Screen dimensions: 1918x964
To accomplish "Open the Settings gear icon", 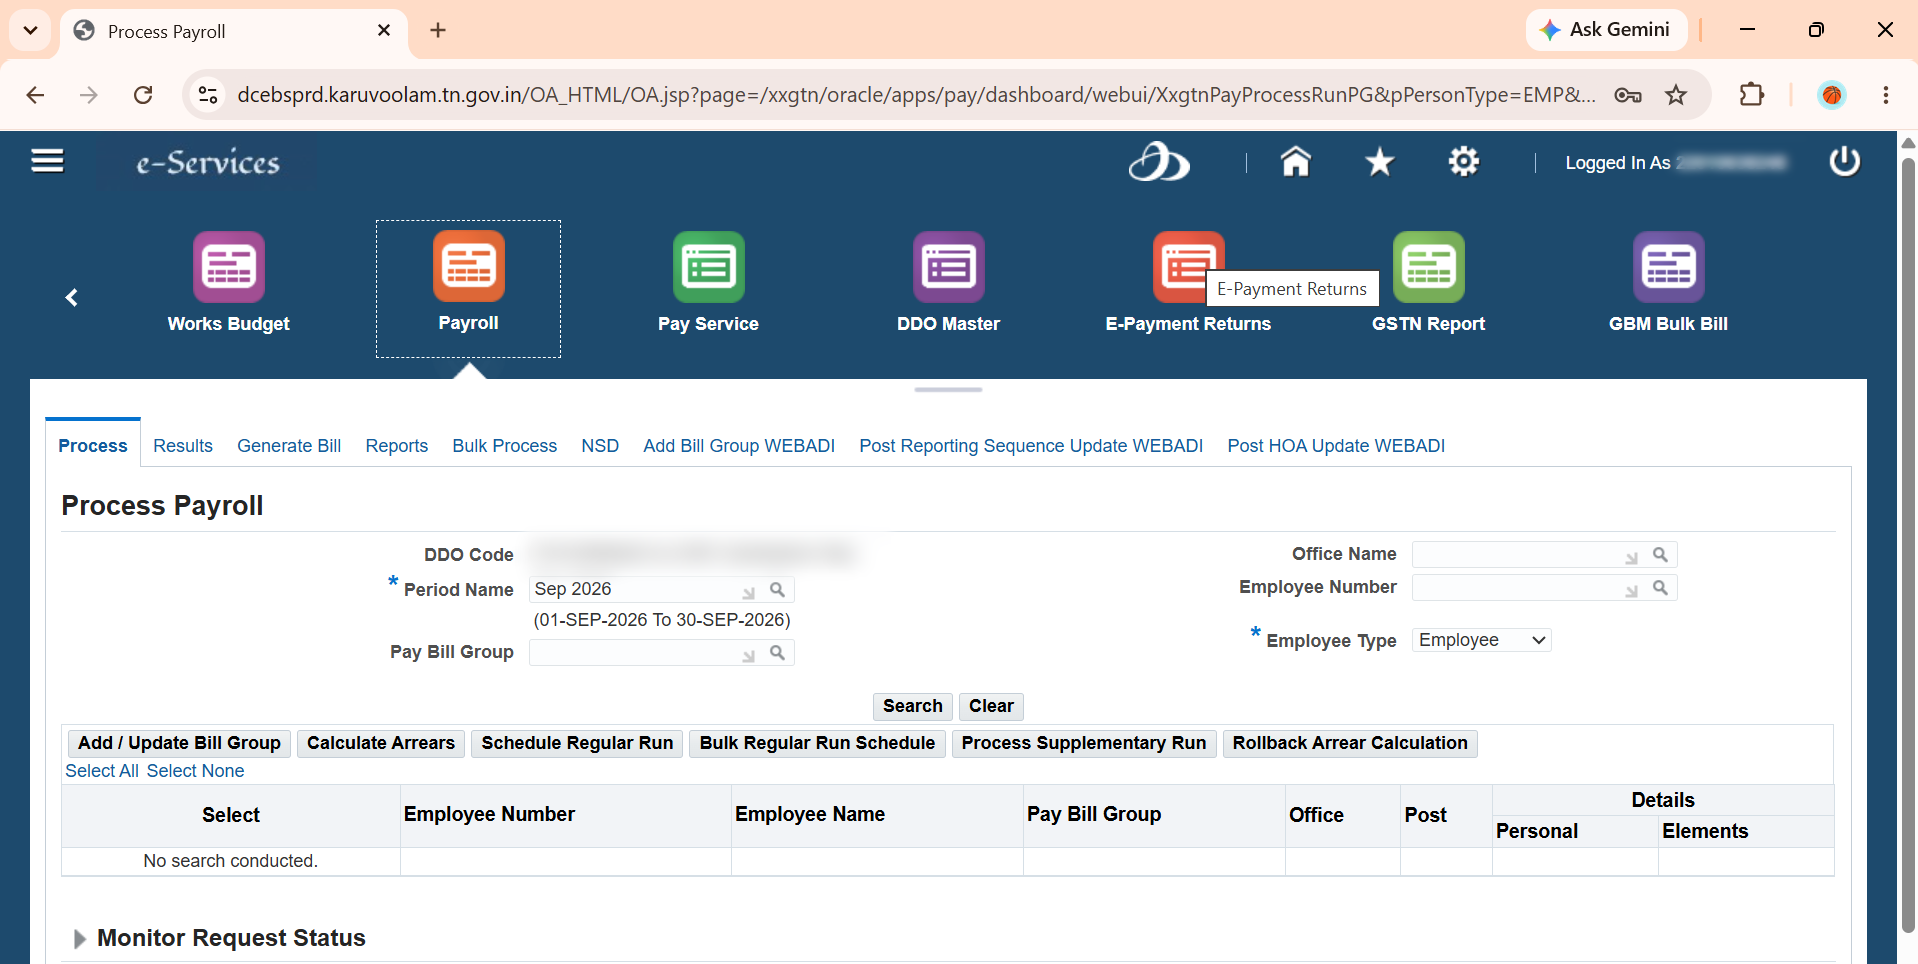I will click(x=1463, y=161).
